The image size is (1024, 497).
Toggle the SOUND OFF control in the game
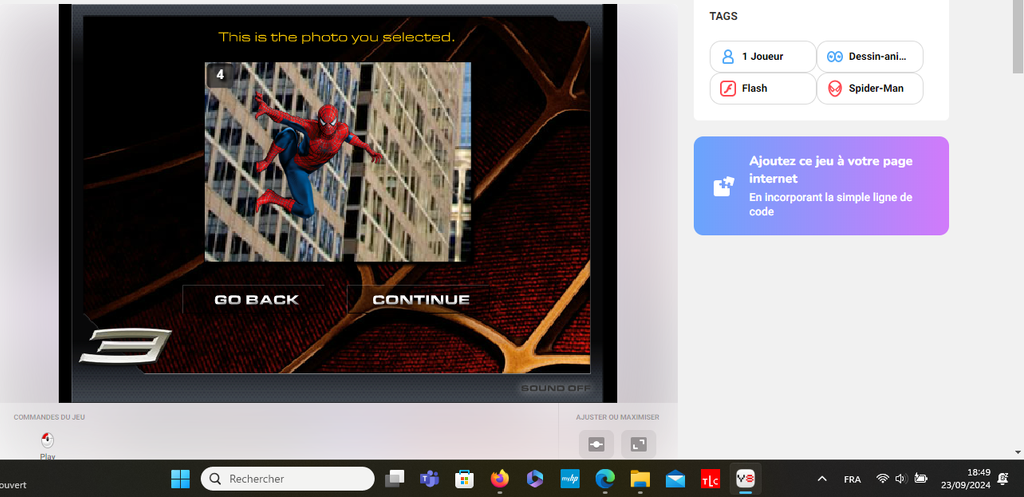click(x=555, y=389)
